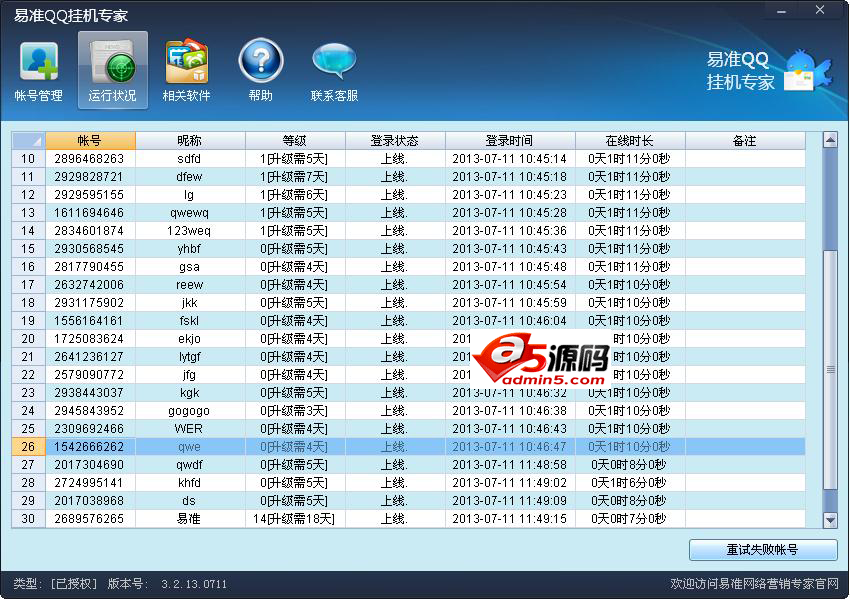The image size is (850, 600).
Task: Click login time 2013-07-11 10:45:14
Action: 510,159
